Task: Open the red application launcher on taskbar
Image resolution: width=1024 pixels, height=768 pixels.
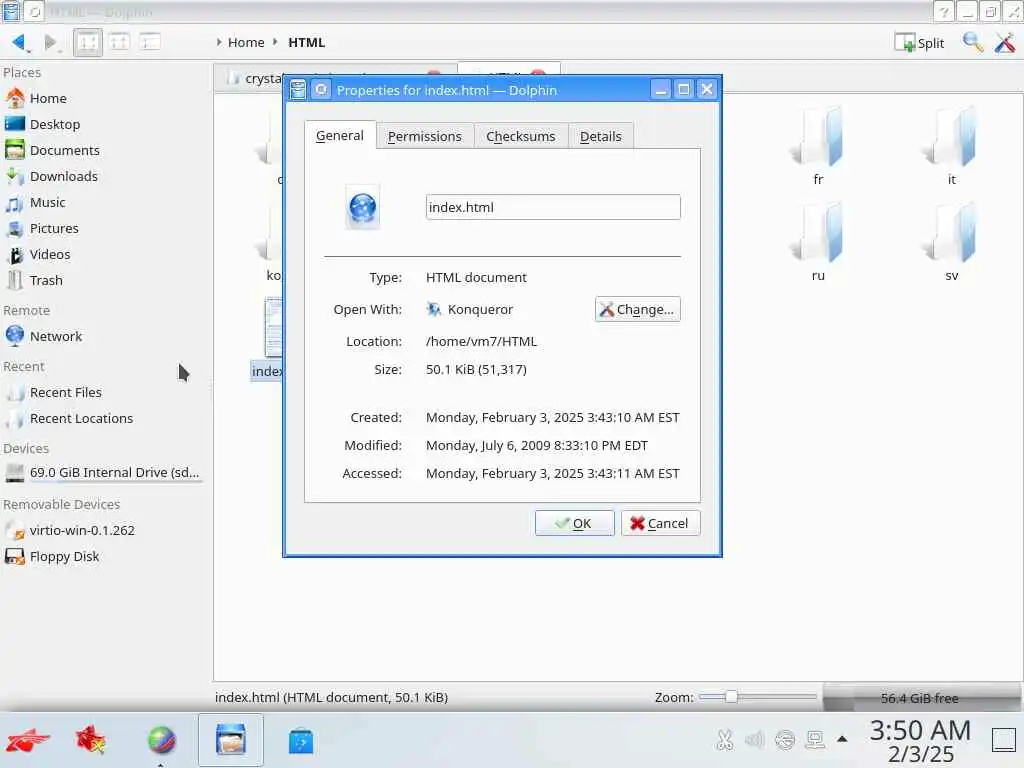Action: 28,741
